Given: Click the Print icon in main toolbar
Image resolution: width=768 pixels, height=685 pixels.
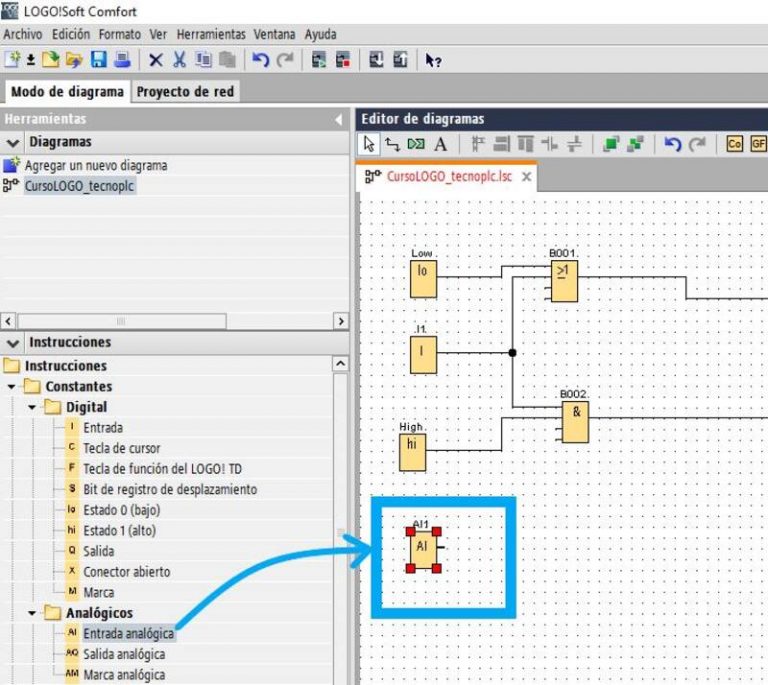Looking at the screenshot, I should 121,60.
